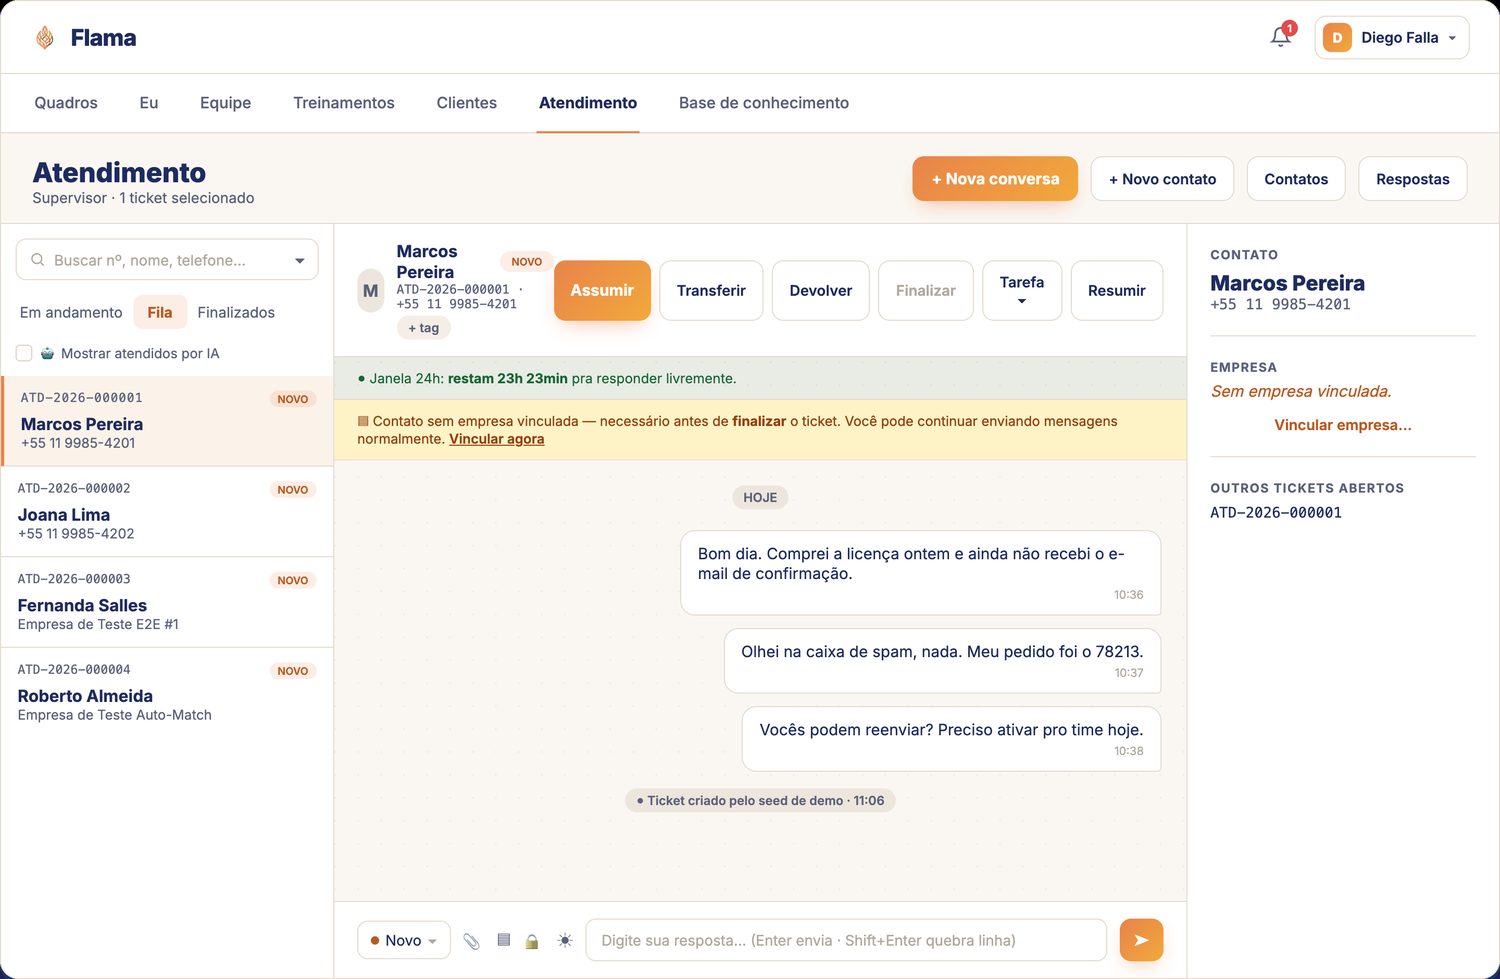This screenshot has width=1500, height=979.
Task: Click the search magnifier icon
Action: 38,260
